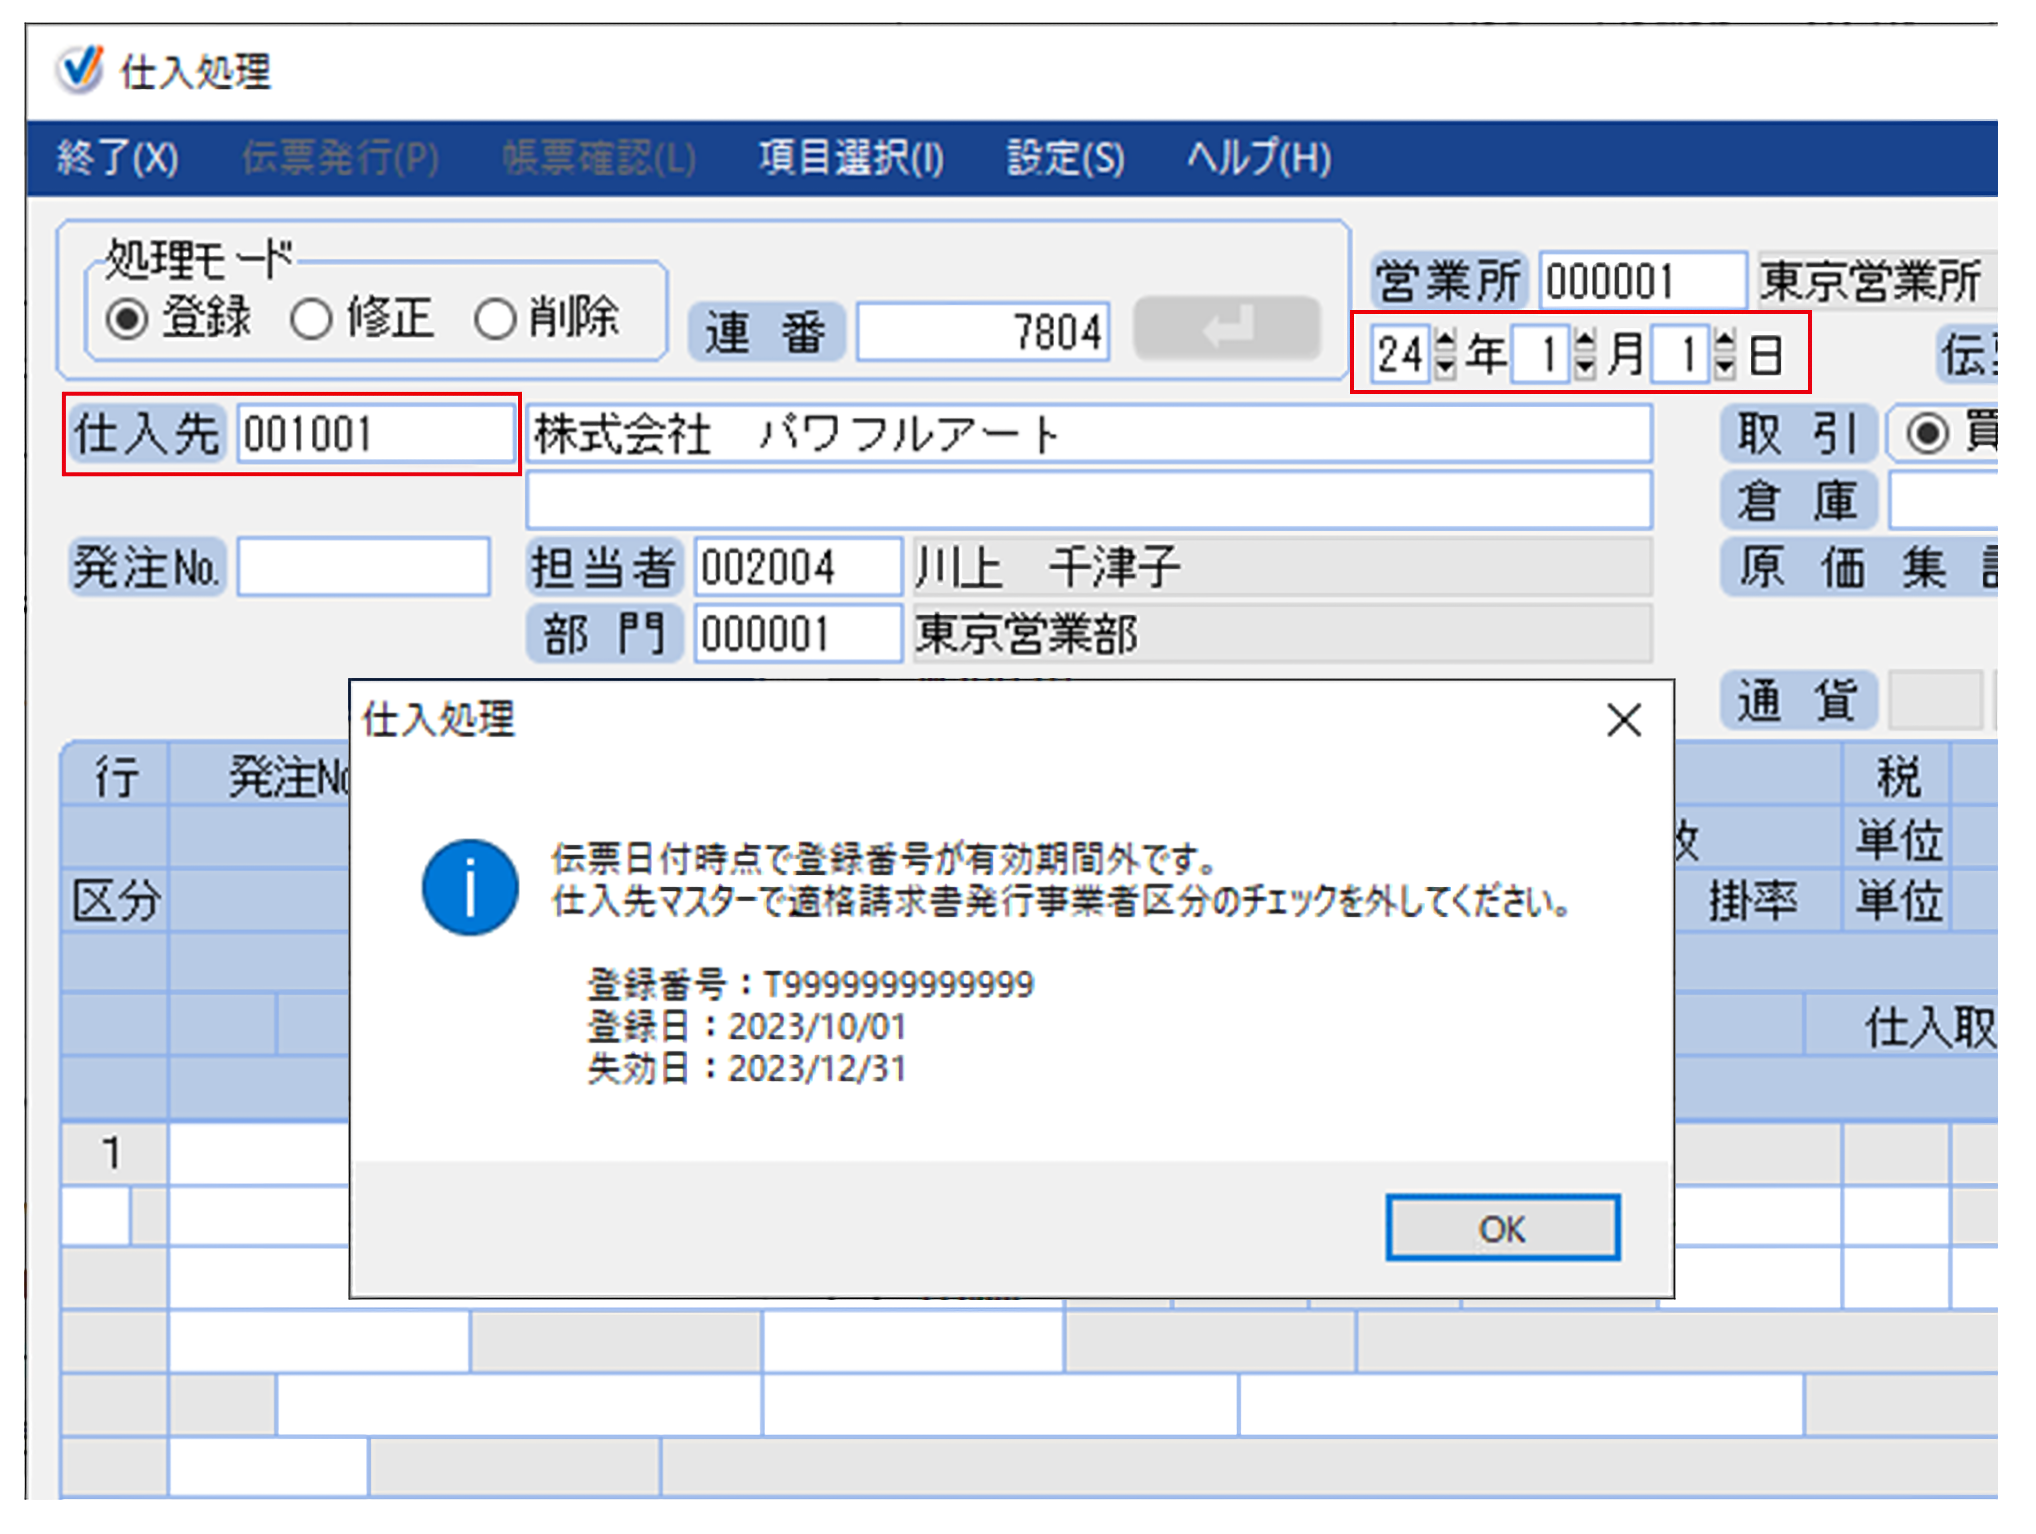This screenshot has height=1534, width=2036.
Task: Click the 仕入処理 app checkmark icon
Action: click(79, 70)
